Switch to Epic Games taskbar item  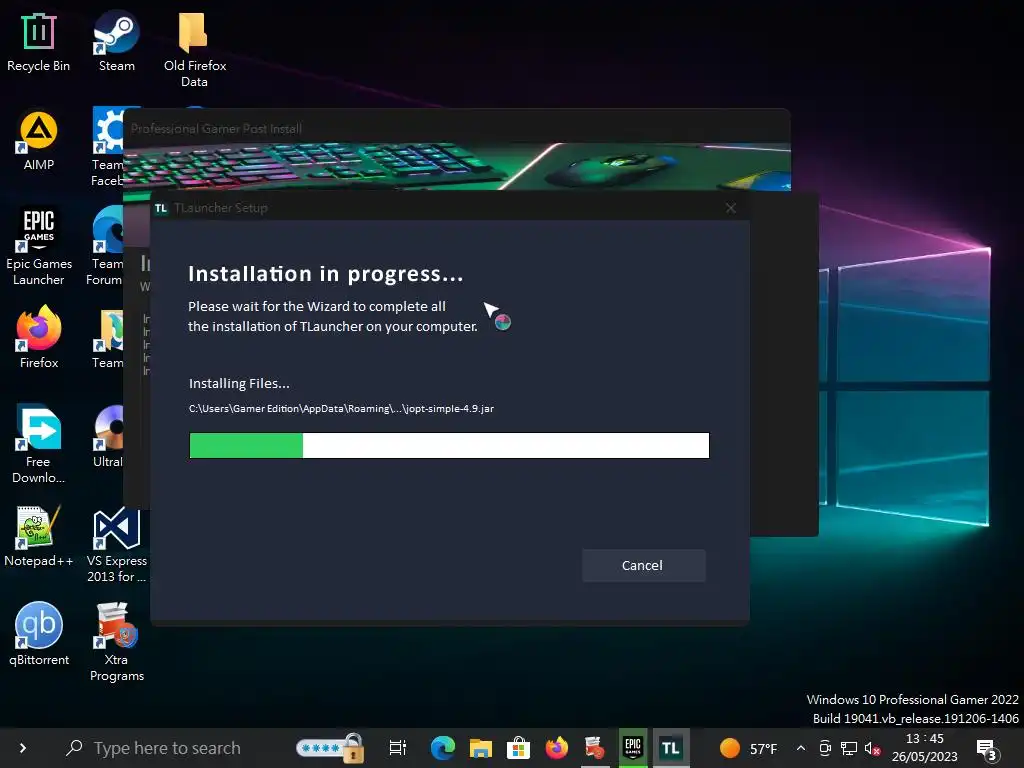[x=633, y=748]
